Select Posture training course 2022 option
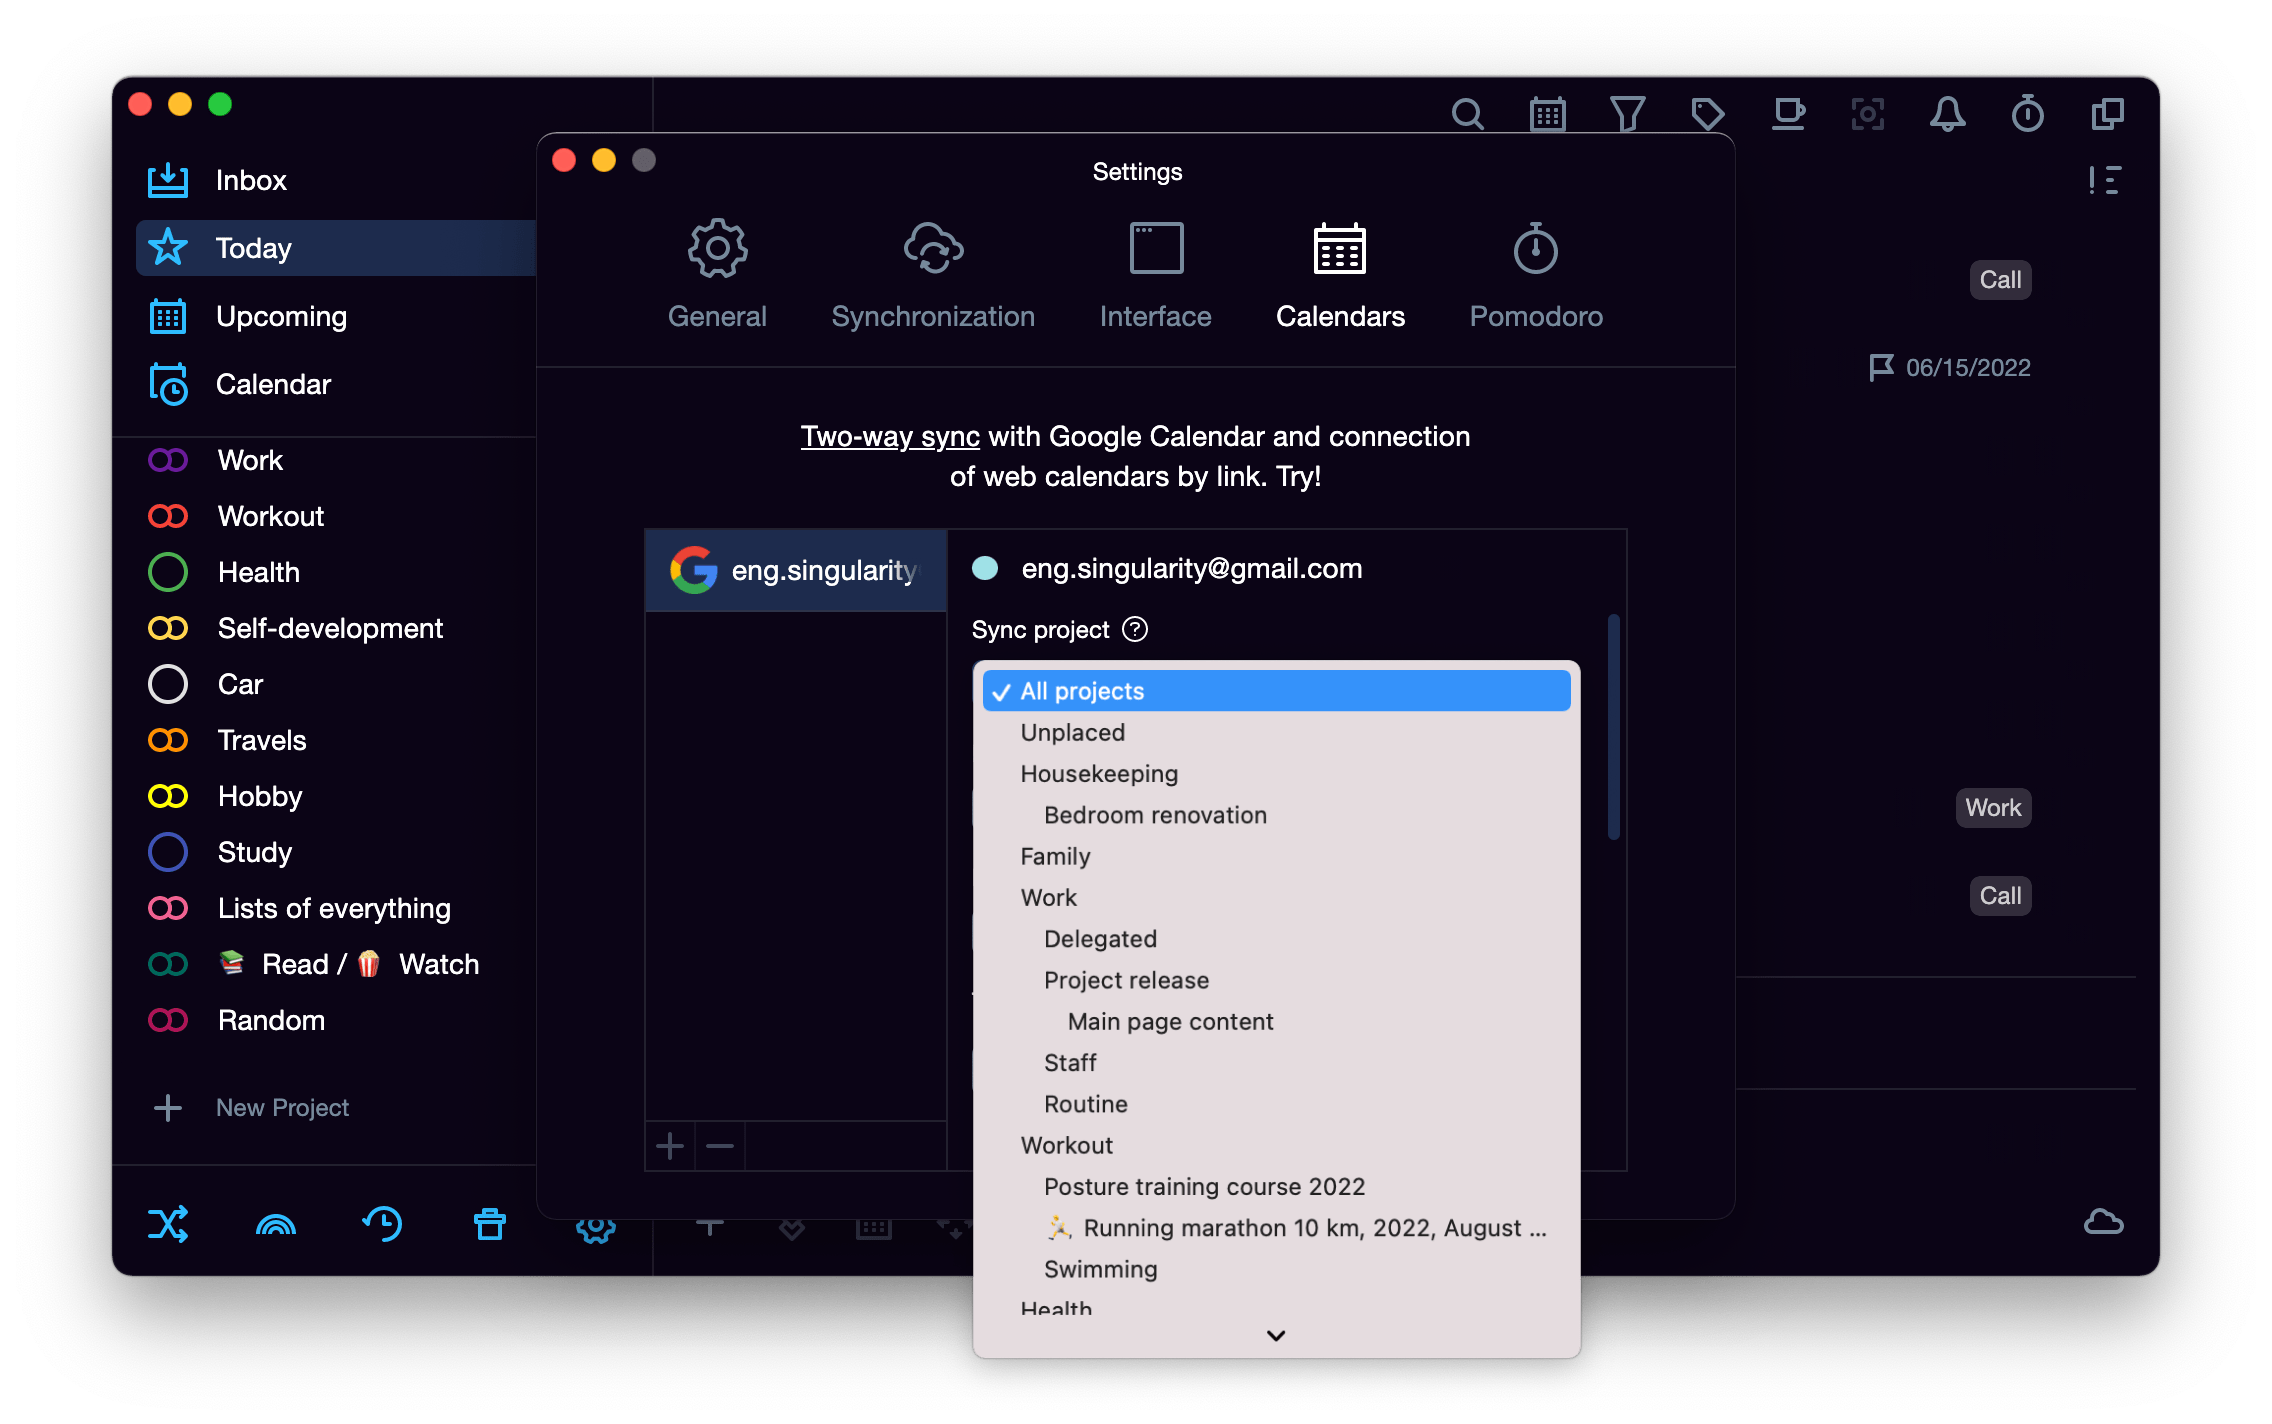The height and width of the screenshot is (1424, 2272). (1276, 1186)
